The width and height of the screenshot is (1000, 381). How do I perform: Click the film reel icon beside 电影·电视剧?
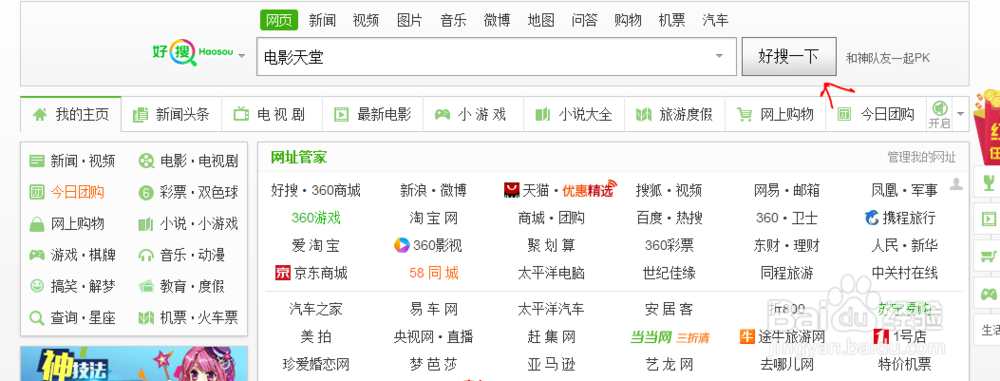tap(146, 161)
